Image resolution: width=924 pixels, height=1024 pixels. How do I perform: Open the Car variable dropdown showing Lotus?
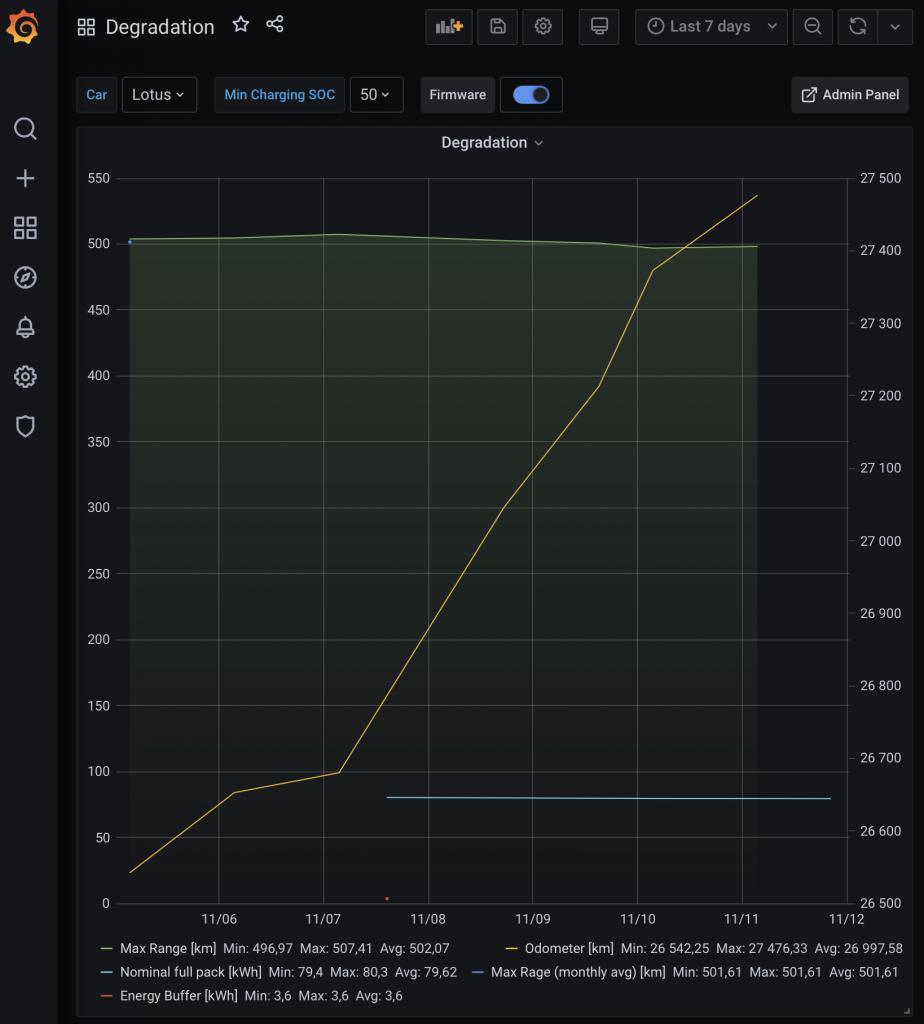tap(159, 95)
